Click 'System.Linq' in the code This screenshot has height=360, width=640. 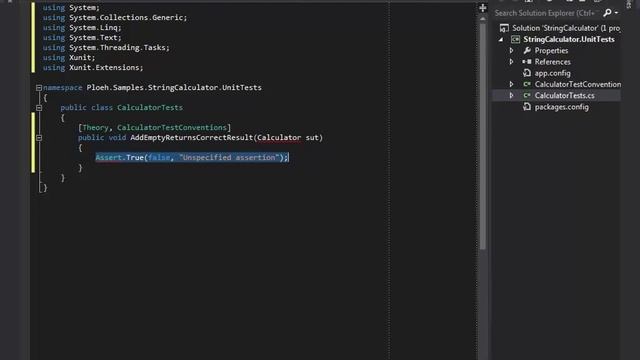93,28
